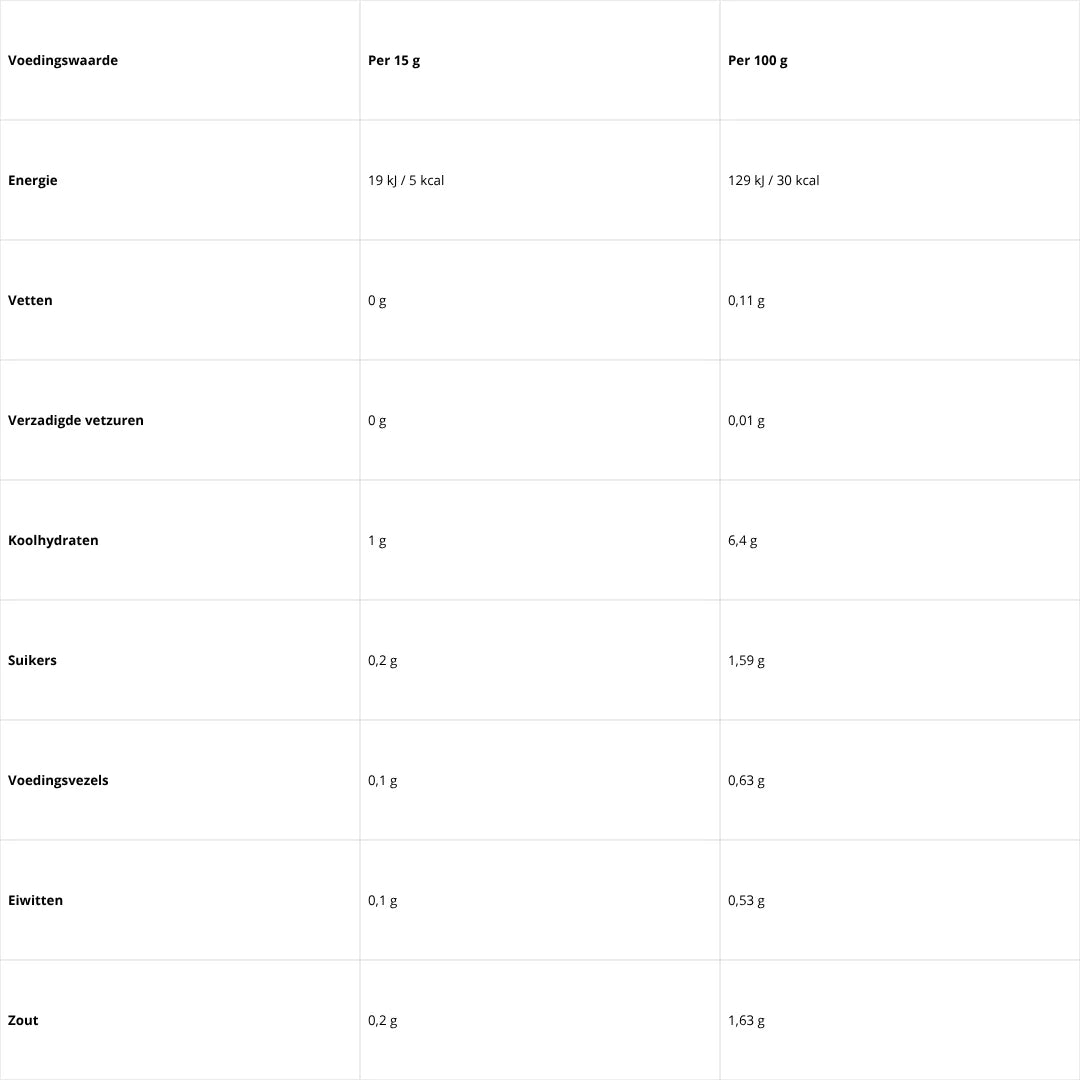Image resolution: width=1080 pixels, height=1080 pixels.
Task: Click the '6,4 g' carbohydrates value
Action: click(x=743, y=540)
